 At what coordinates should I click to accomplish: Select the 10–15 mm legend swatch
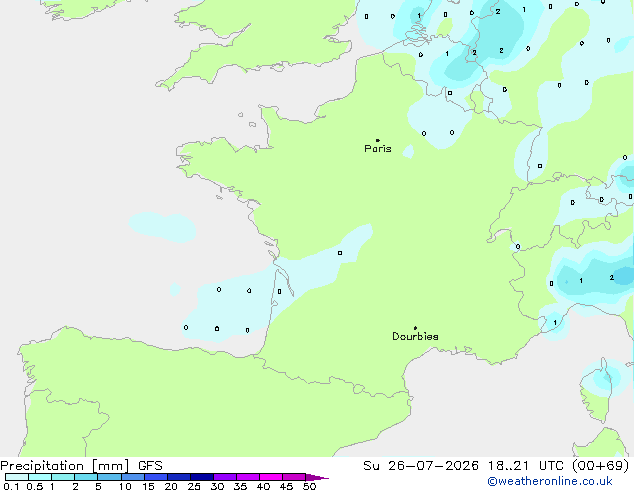pos(132,477)
